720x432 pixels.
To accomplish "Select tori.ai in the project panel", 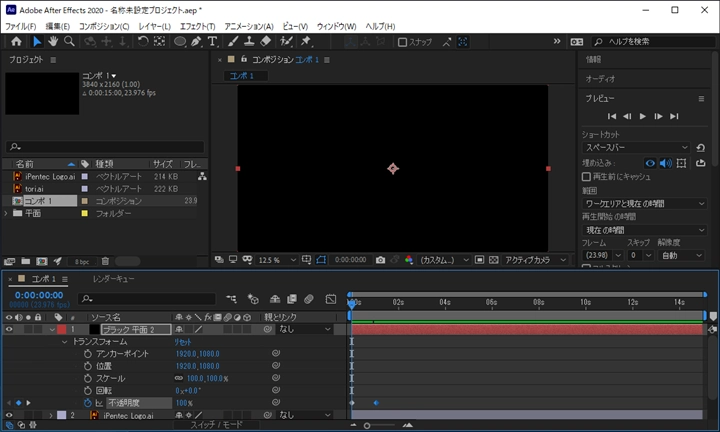I will (34, 188).
